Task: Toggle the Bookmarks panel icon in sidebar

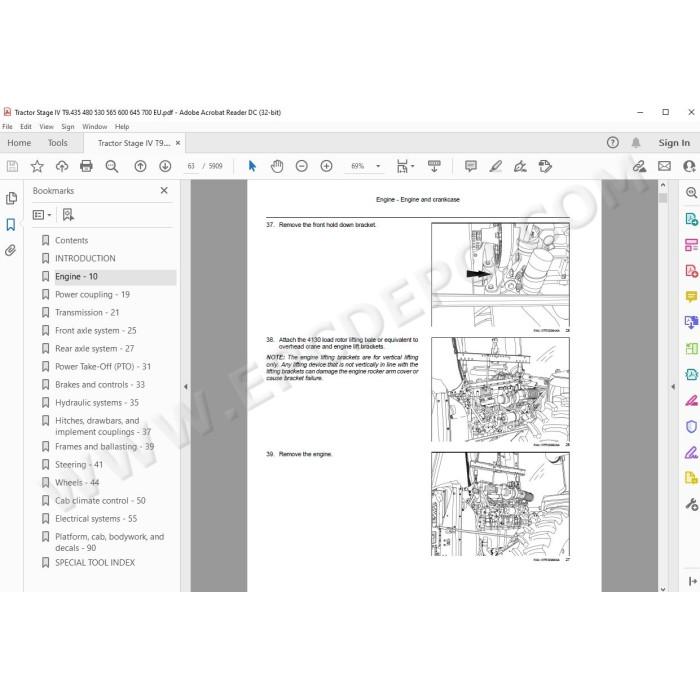Action: [11, 224]
